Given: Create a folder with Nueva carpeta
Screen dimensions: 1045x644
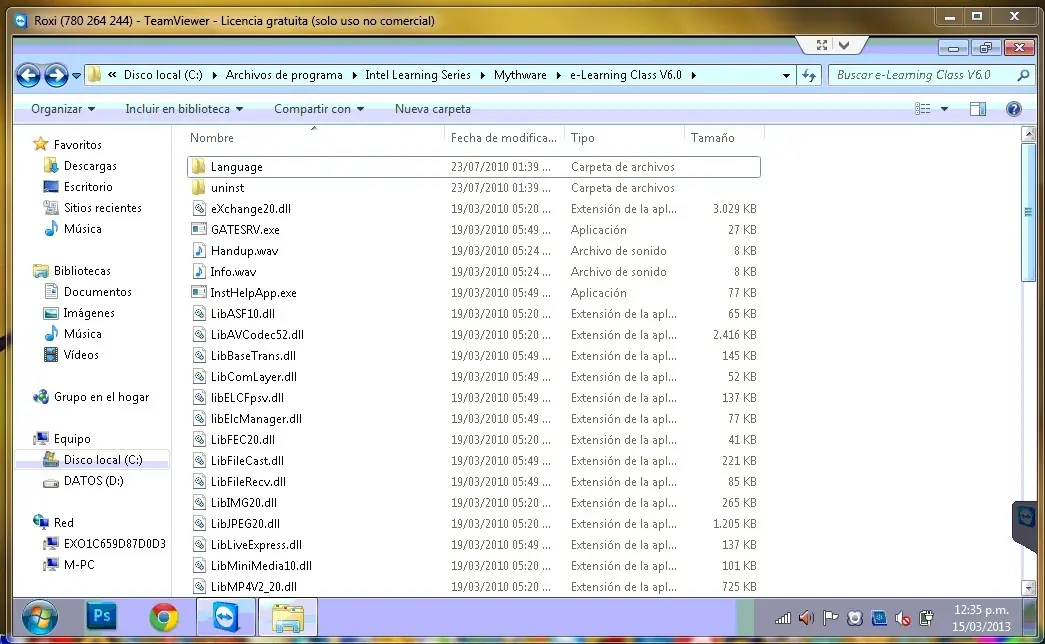Looking at the screenshot, I should tap(433, 109).
